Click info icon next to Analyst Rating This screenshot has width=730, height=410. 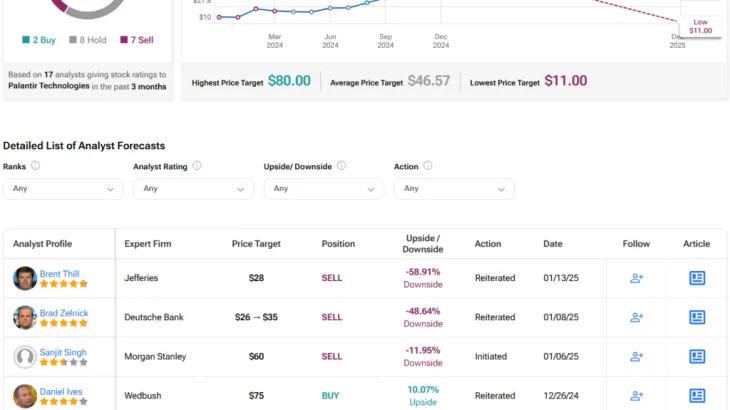pos(197,166)
